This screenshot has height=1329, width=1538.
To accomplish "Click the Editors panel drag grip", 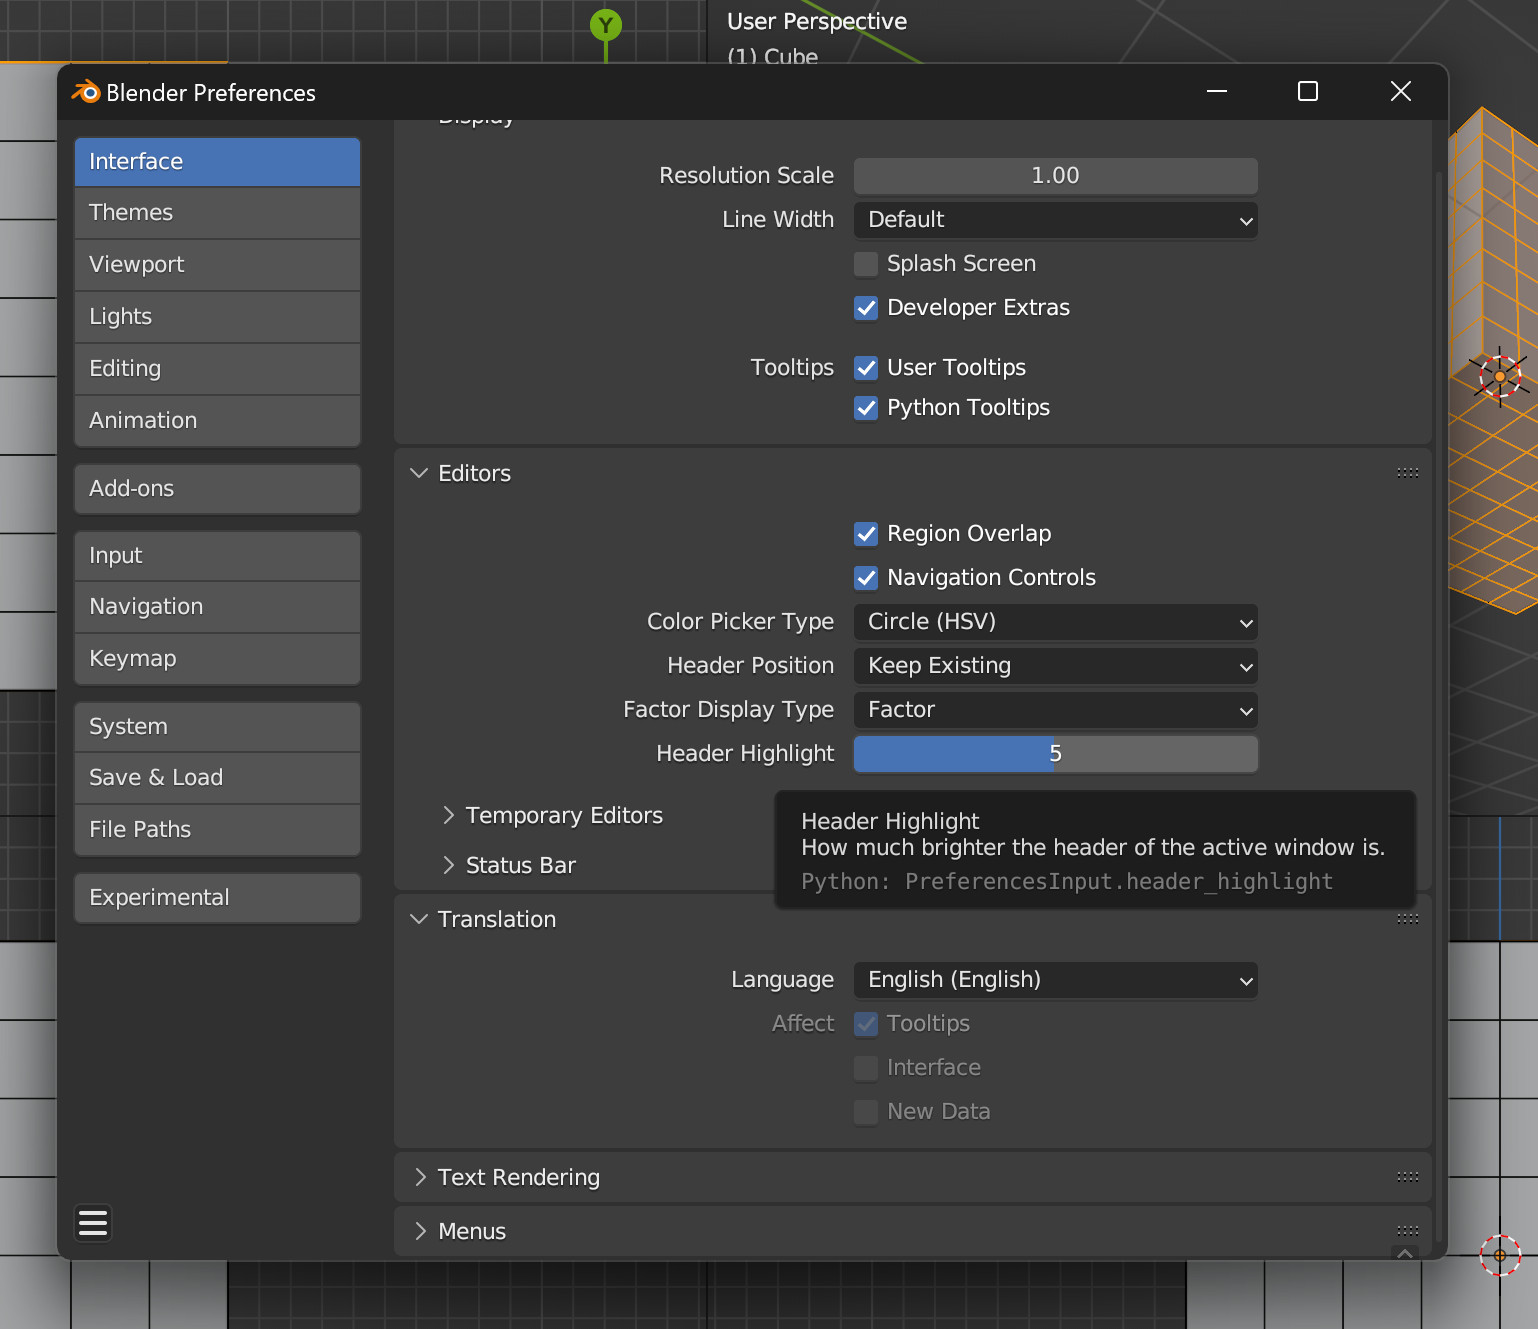I will [1407, 473].
